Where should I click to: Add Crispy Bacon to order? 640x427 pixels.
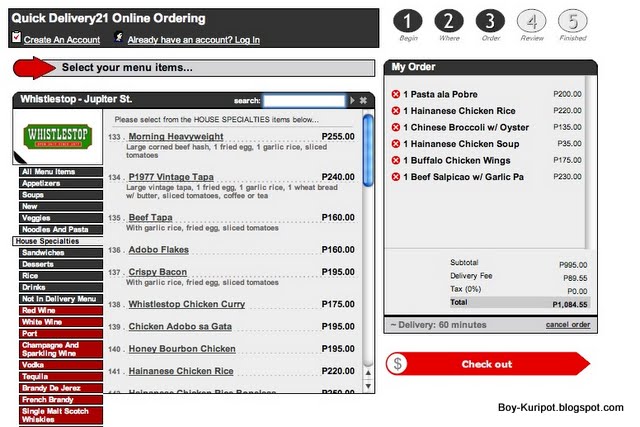click(158, 272)
